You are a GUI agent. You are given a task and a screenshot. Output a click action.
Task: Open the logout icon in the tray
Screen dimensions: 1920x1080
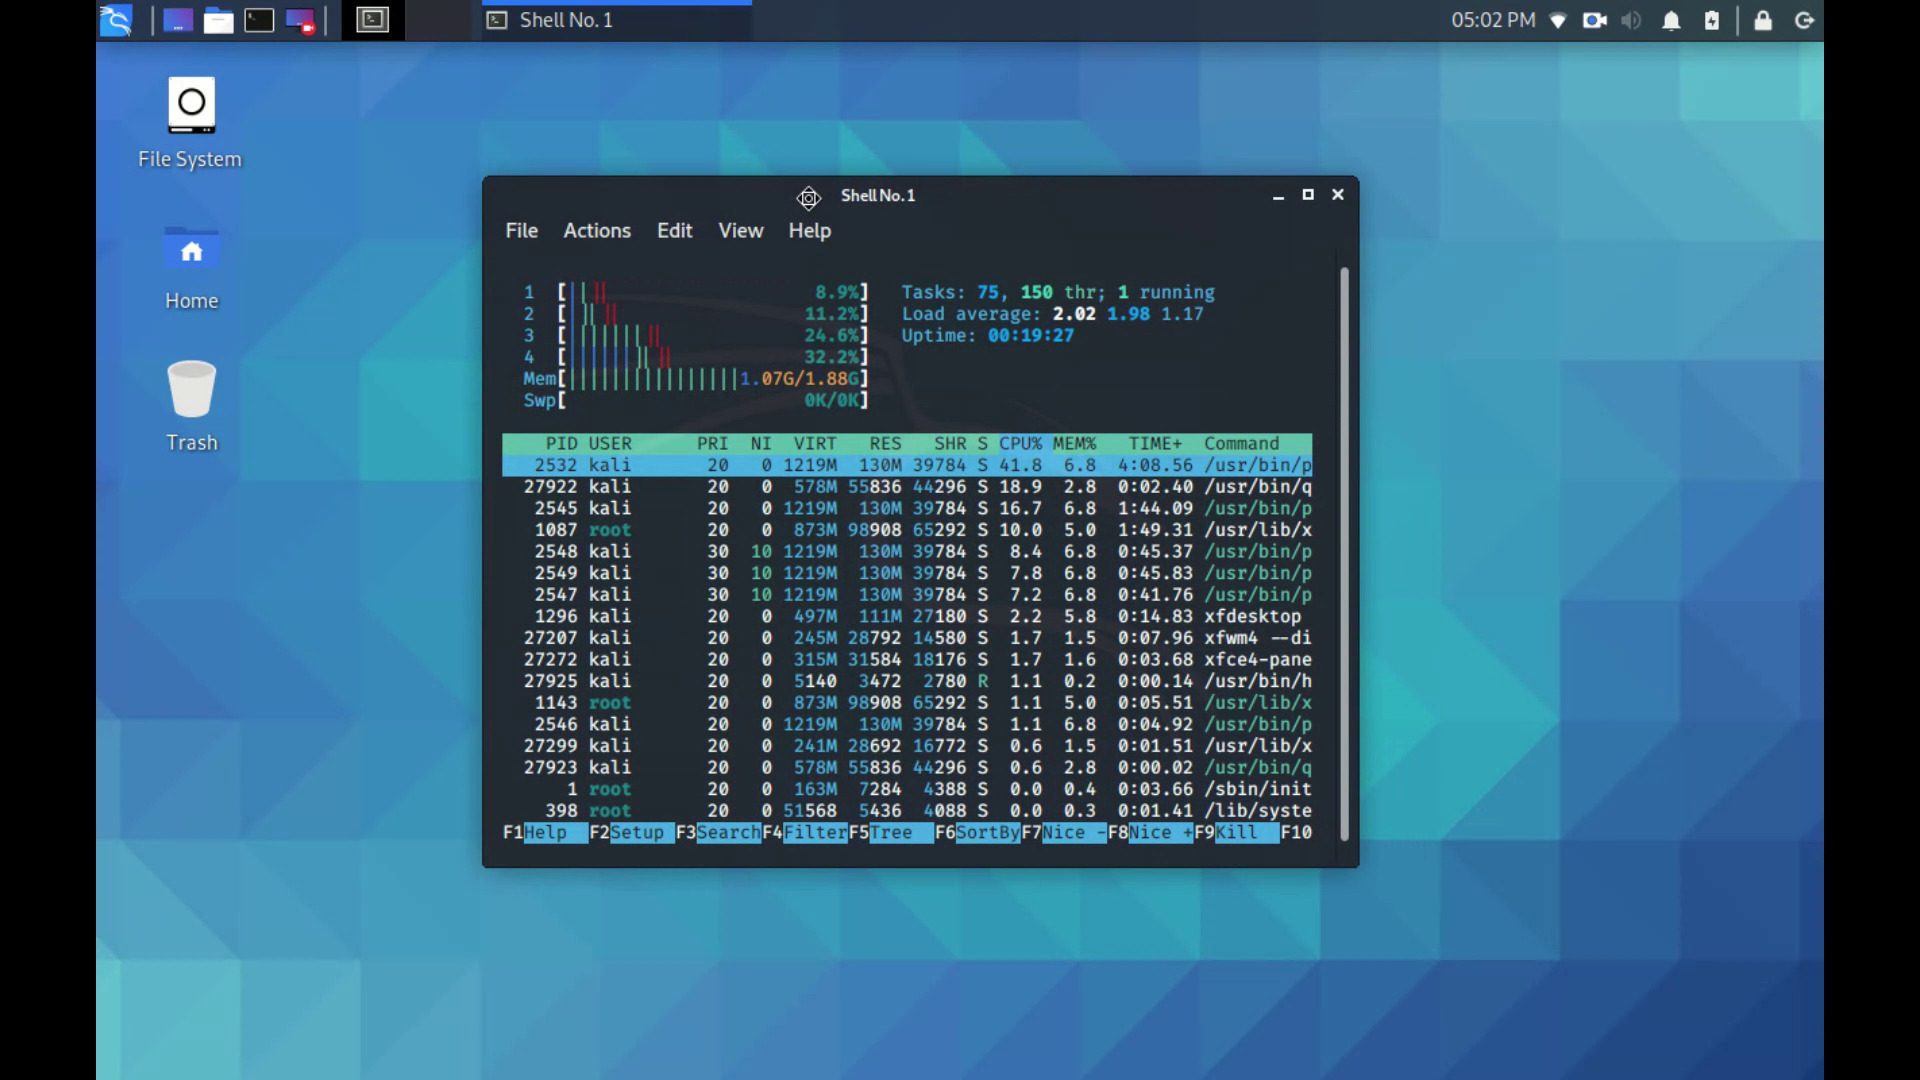1804,20
